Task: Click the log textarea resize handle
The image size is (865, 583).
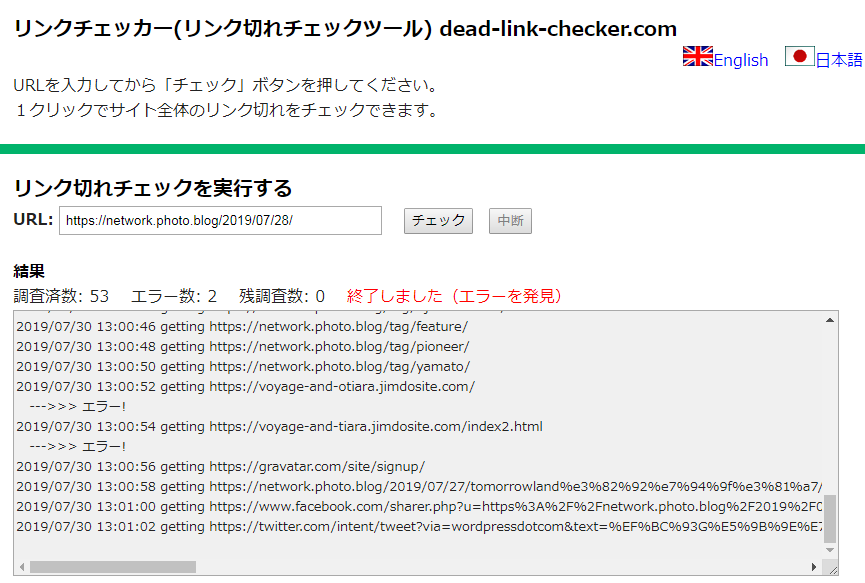Action: click(831, 568)
